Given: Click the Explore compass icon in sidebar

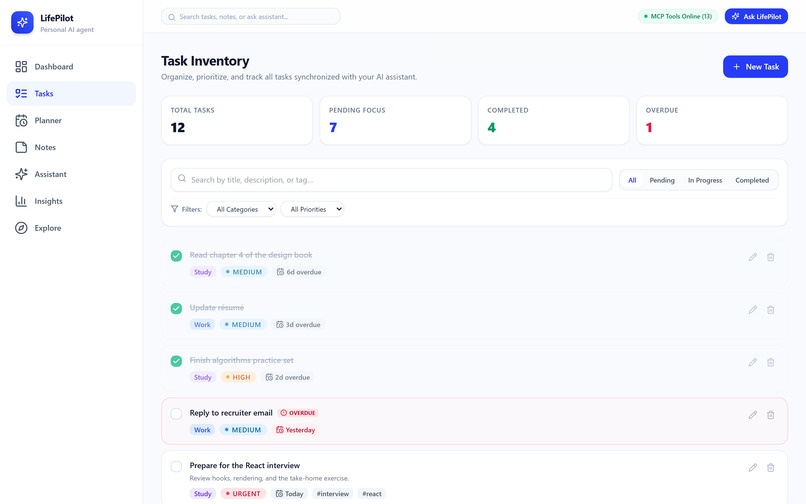Looking at the screenshot, I should [21, 228].
